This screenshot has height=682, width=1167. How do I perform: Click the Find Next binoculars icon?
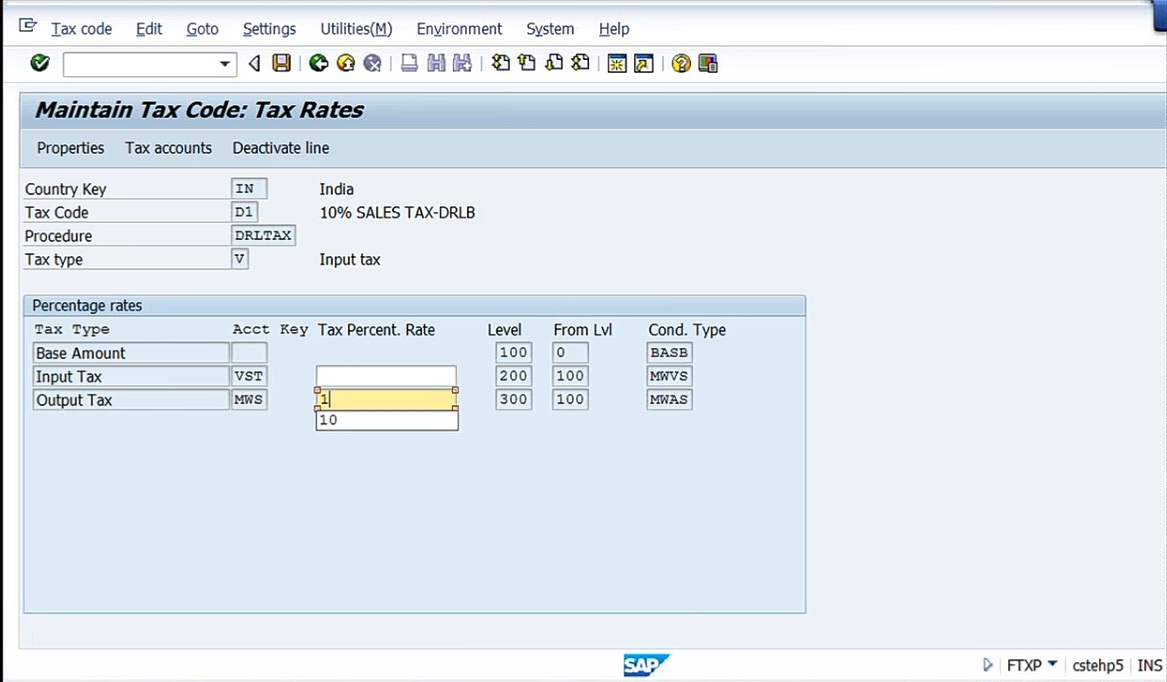pyautogui.click(x=462, y=63)
